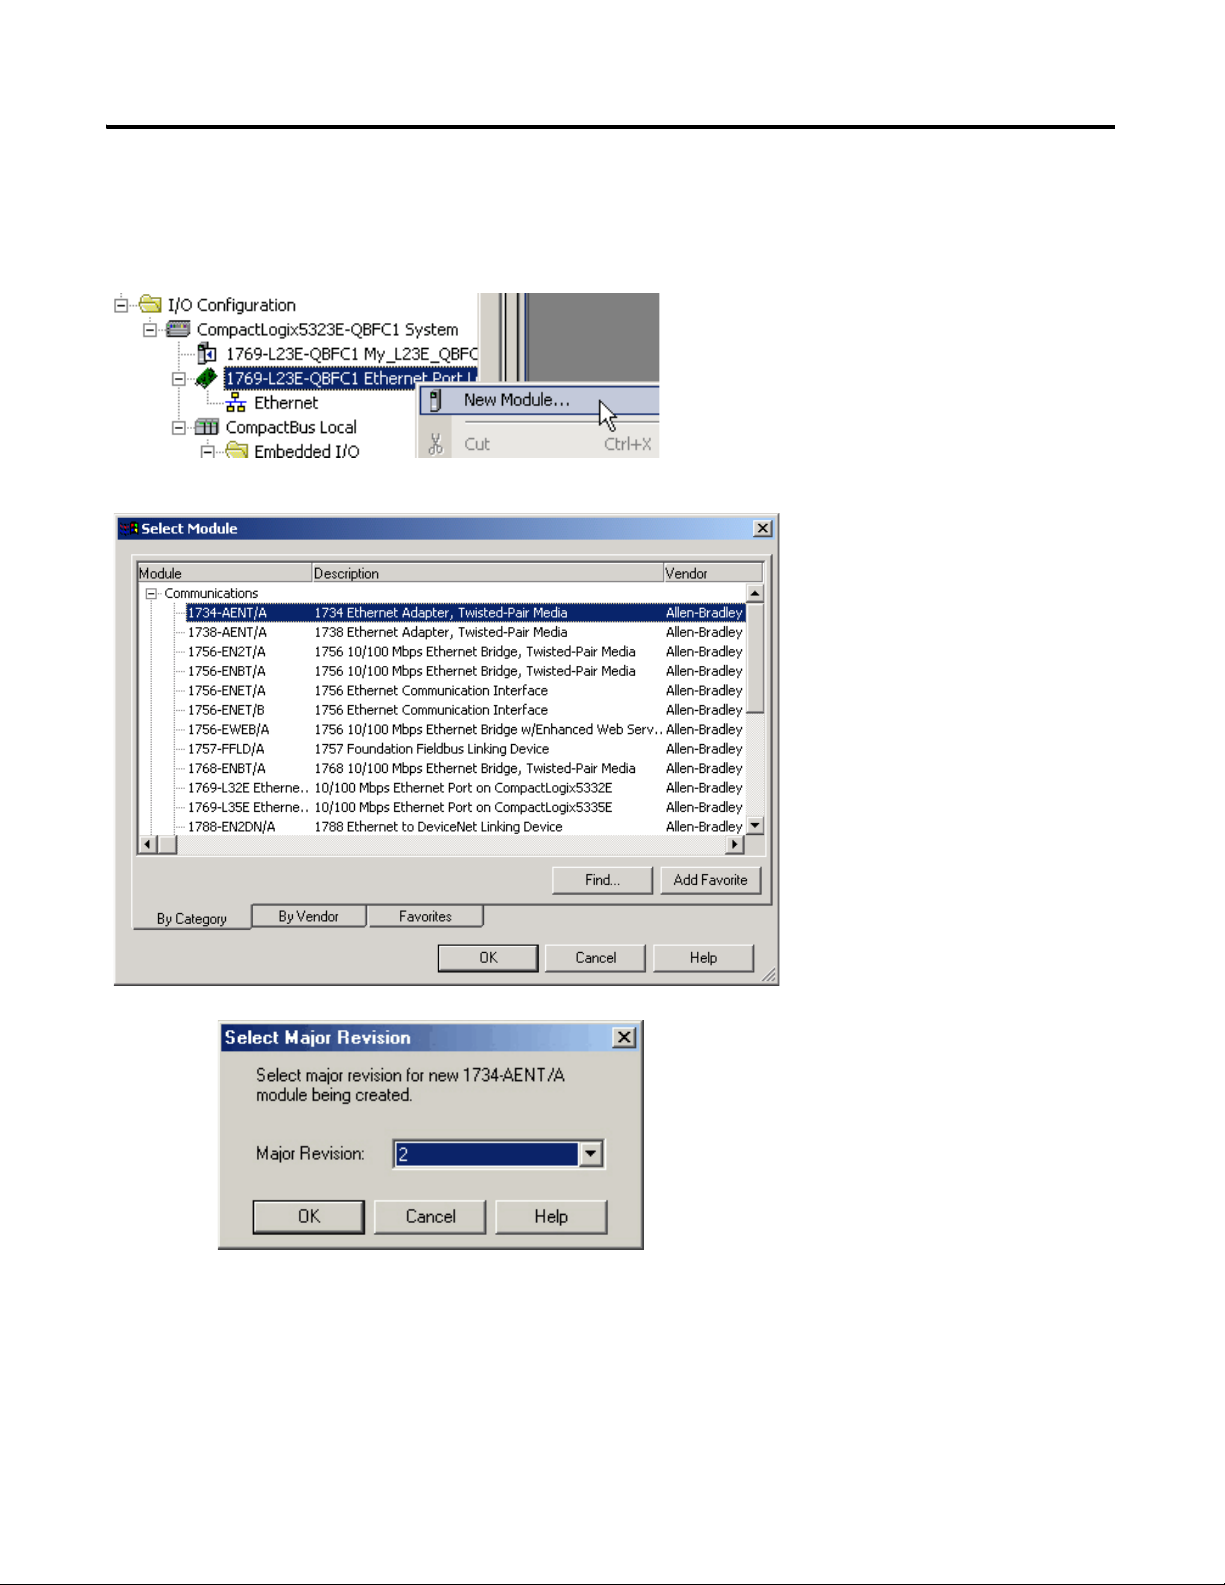Screen dimensions: 1225x1585
Task: Select the 1769-L35E Ethernet port row
Action: pos(465,807)
